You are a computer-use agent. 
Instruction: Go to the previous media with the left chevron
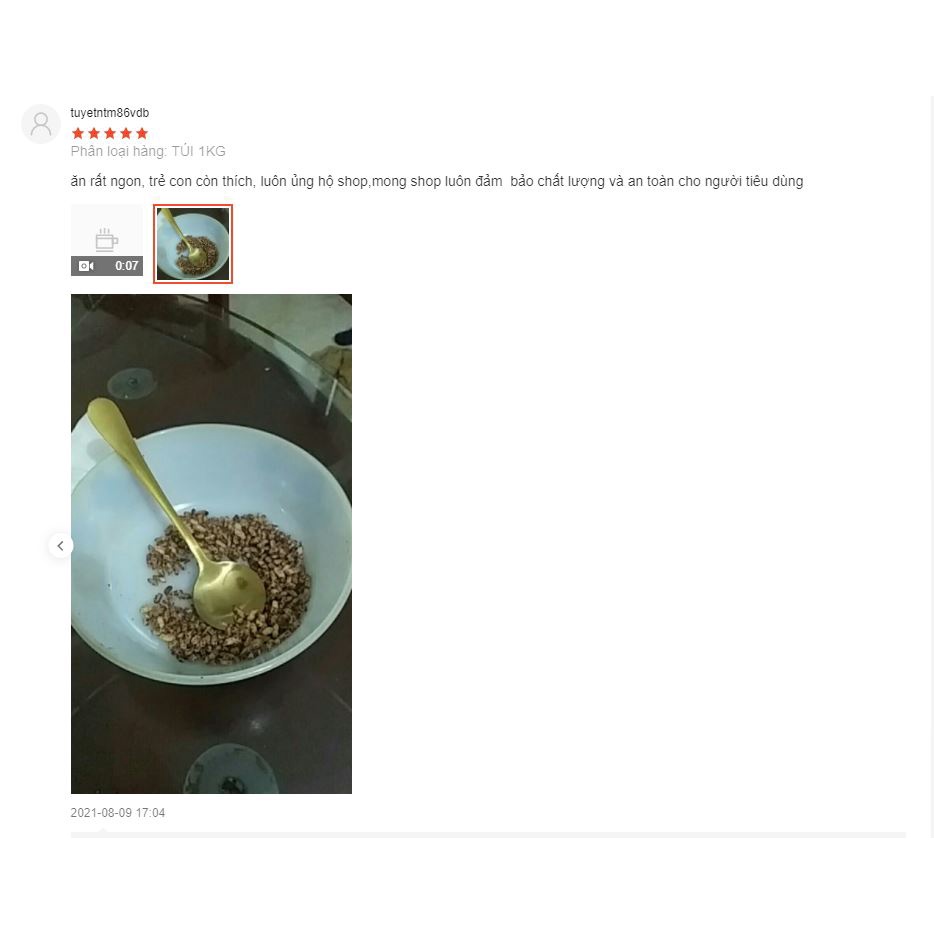click(60, 546)
